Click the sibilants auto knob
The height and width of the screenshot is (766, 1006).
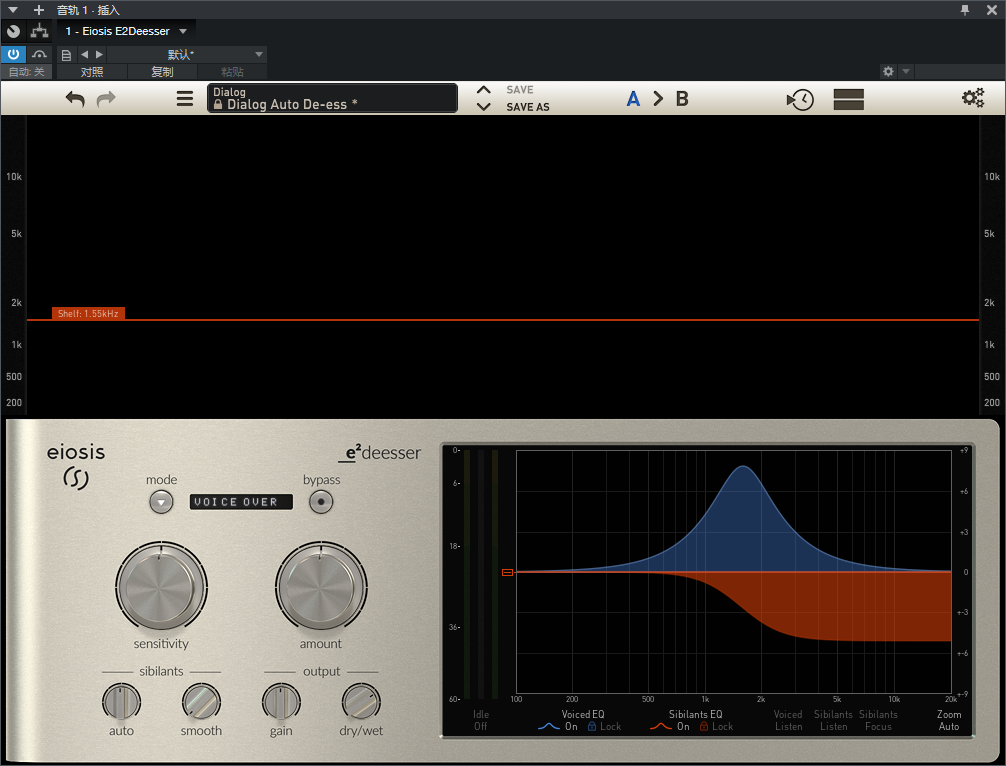pyautogui.click(x=121, y=702)
